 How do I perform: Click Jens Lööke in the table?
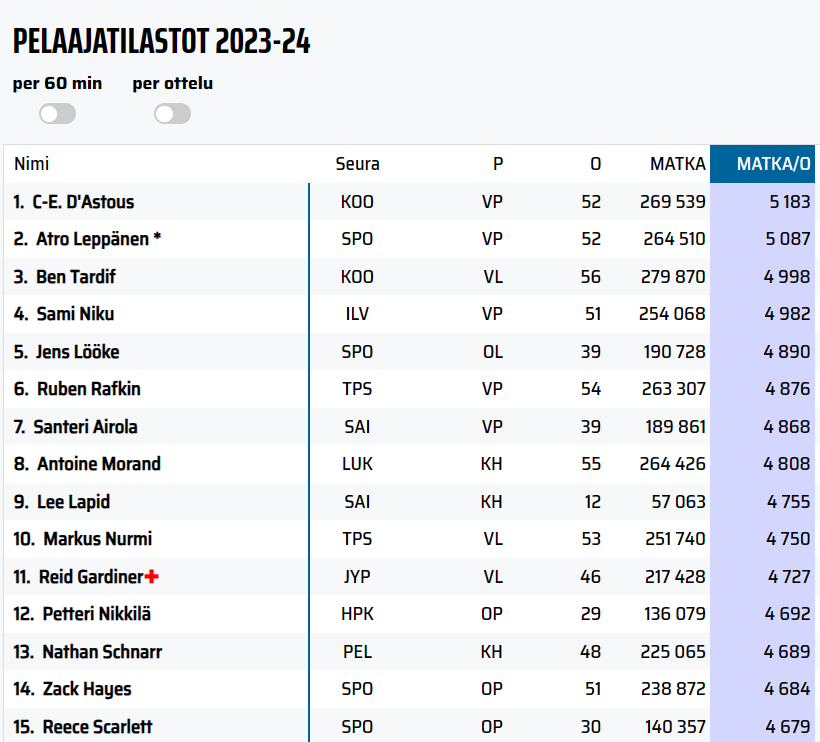(x=78, y=352)
